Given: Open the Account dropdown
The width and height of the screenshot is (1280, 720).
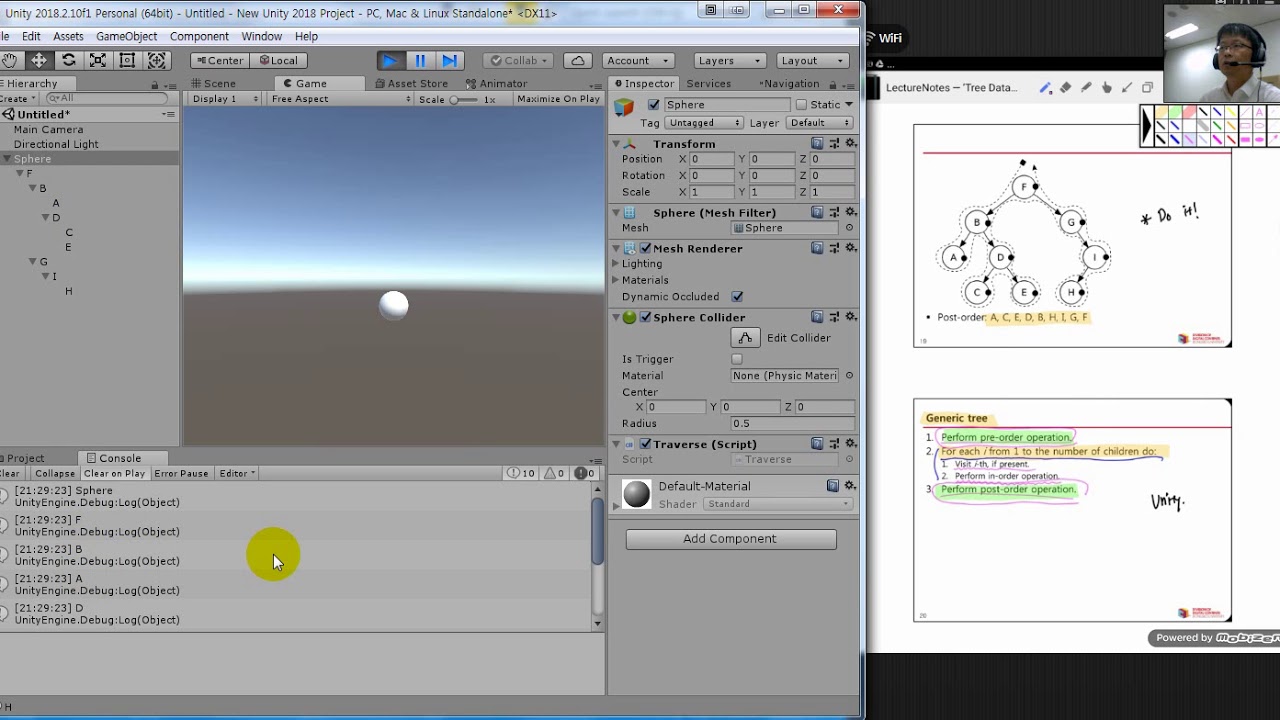Looking at the screenshot, I should 638,60.
